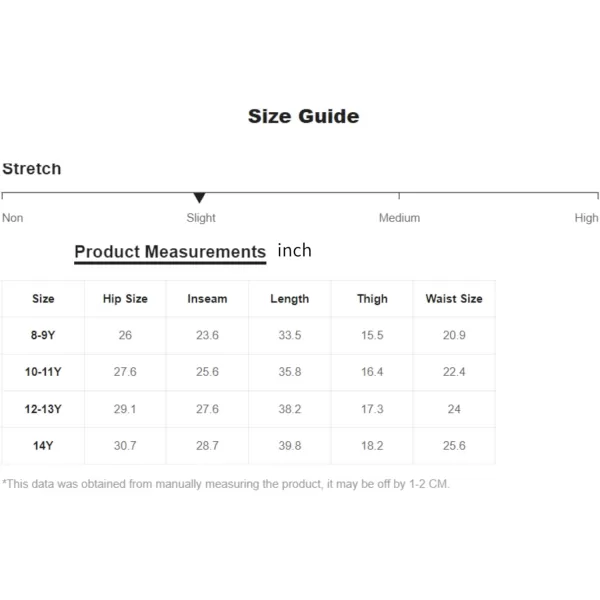Screen dimensions: 600x600
Task: Choose the 'High' stretch label
Action: (x=586, y=218)
